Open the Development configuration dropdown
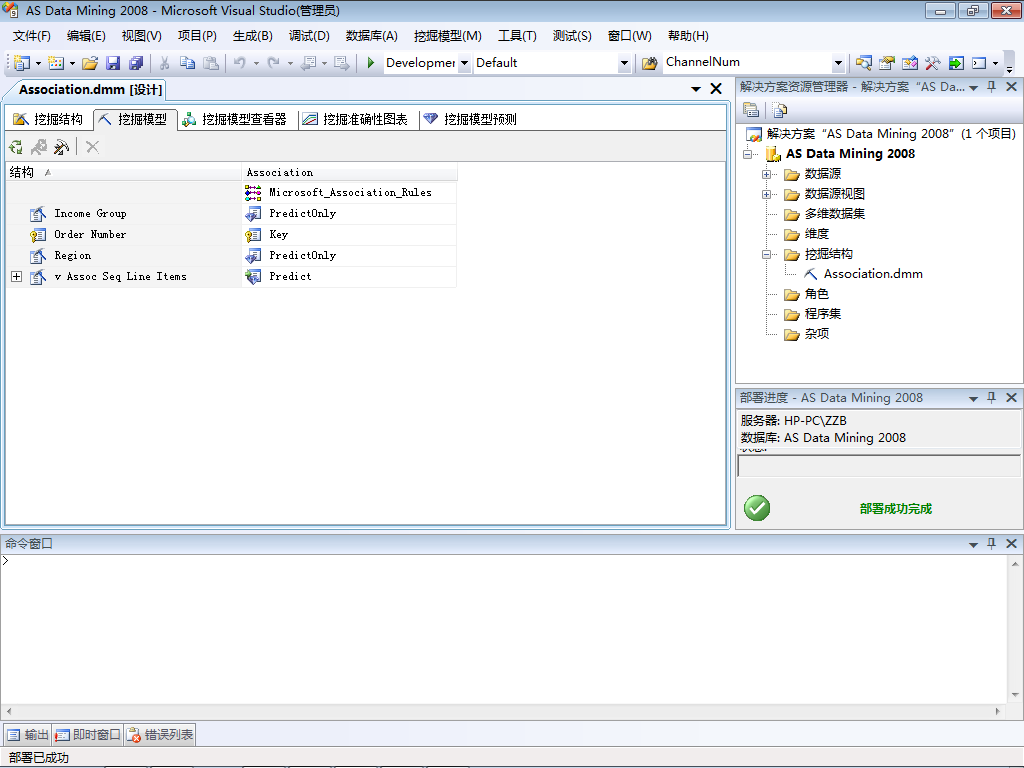Viewport: 1024px width, 768px height. pos(464,63)
